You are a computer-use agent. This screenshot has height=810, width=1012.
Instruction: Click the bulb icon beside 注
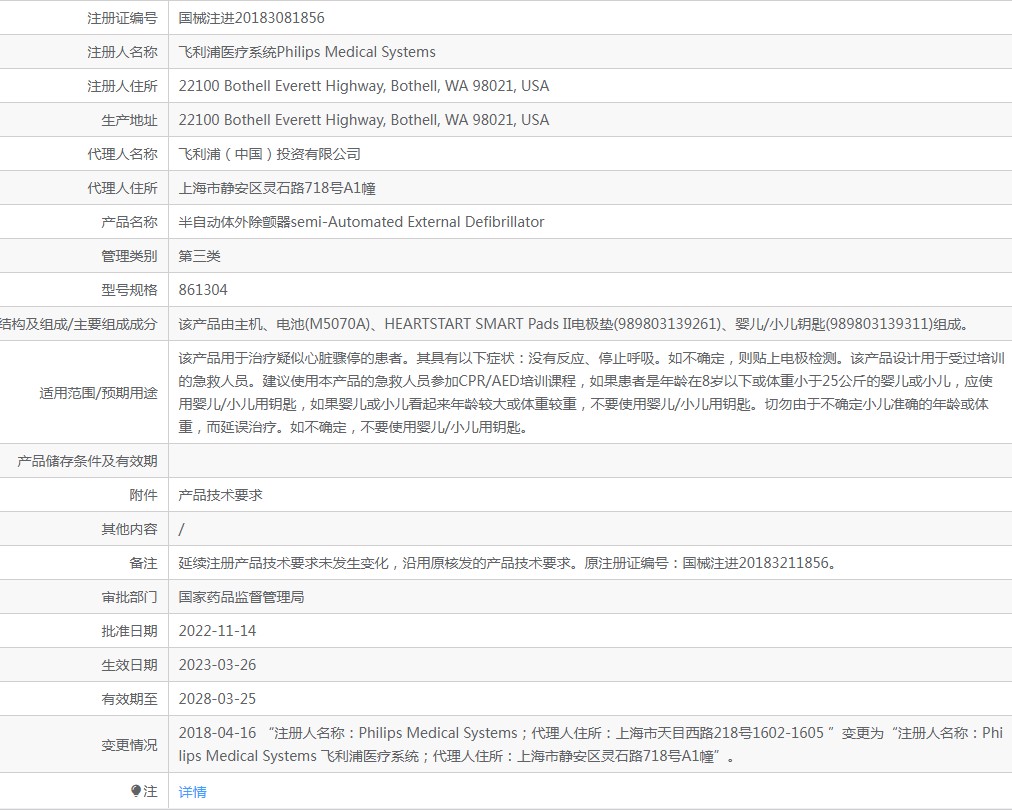tap(136, 791)
